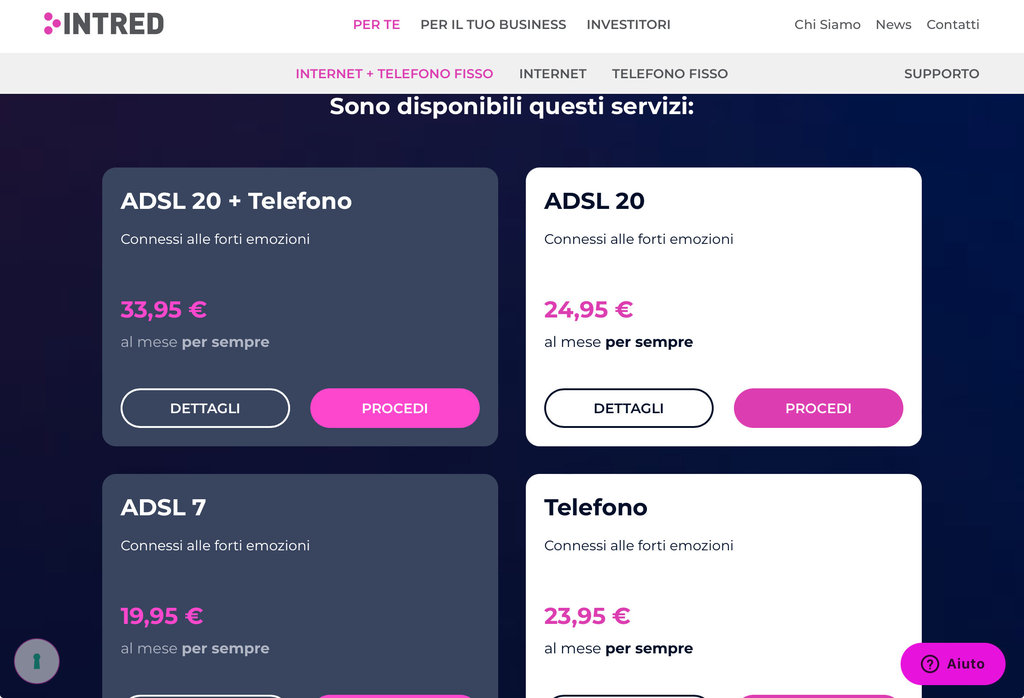Open the Aiuto help chat

tap(952, 664)
